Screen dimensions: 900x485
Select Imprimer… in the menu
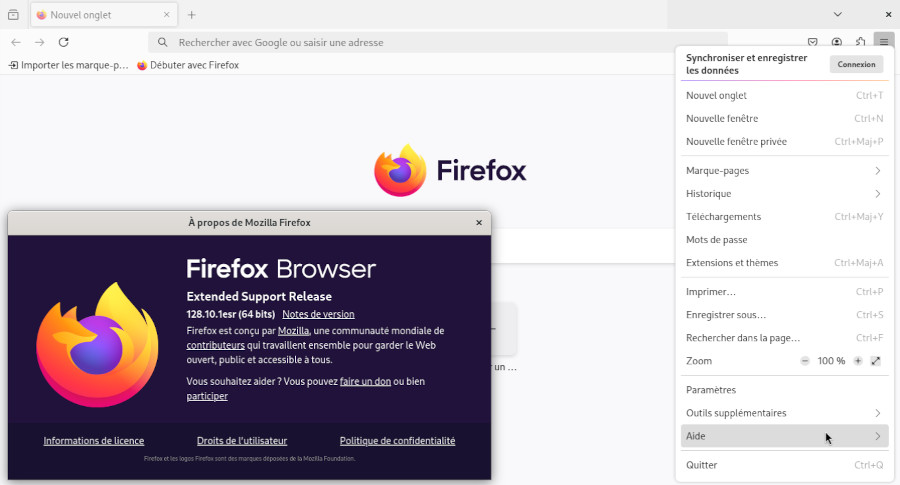pos(785,292)
